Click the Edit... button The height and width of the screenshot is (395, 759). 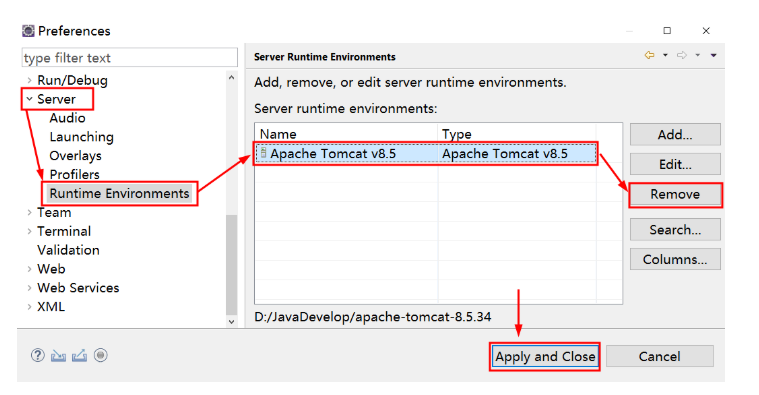point(675,165)
